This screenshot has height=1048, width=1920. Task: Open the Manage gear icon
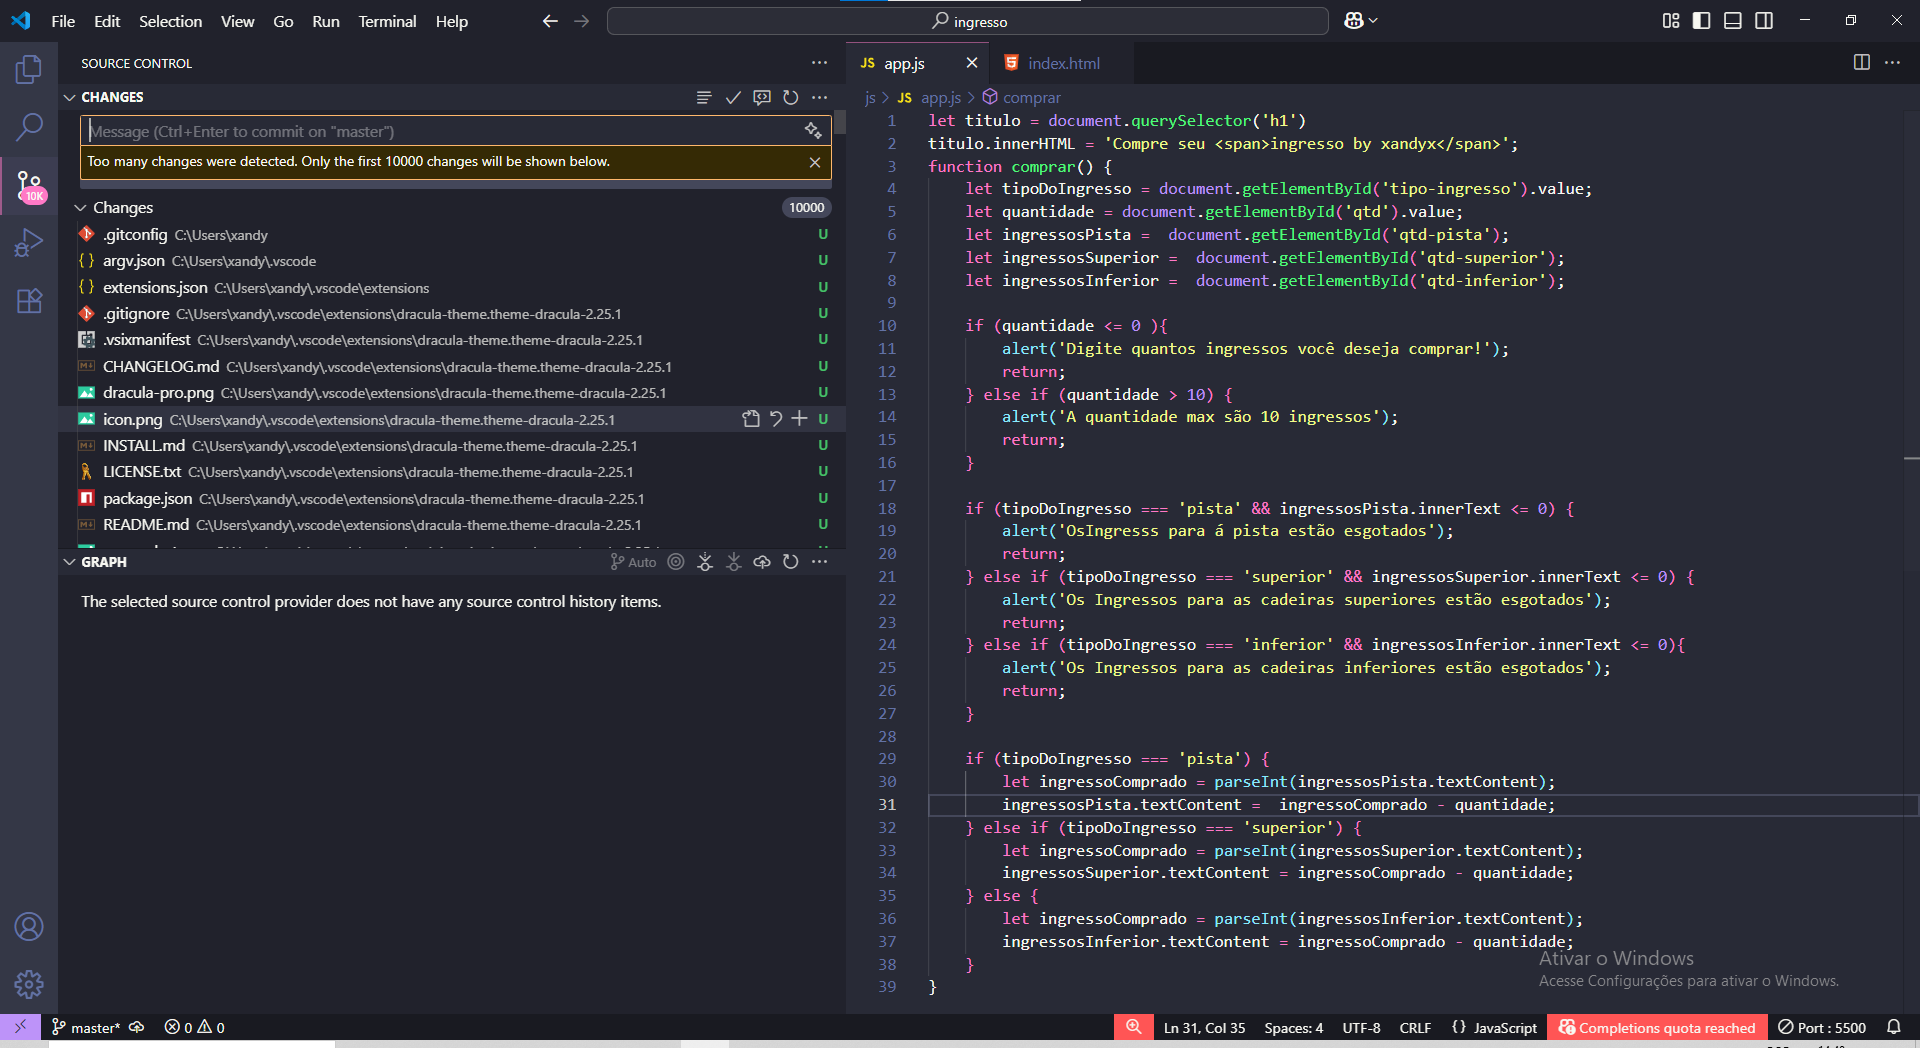[x=29, y=984]
